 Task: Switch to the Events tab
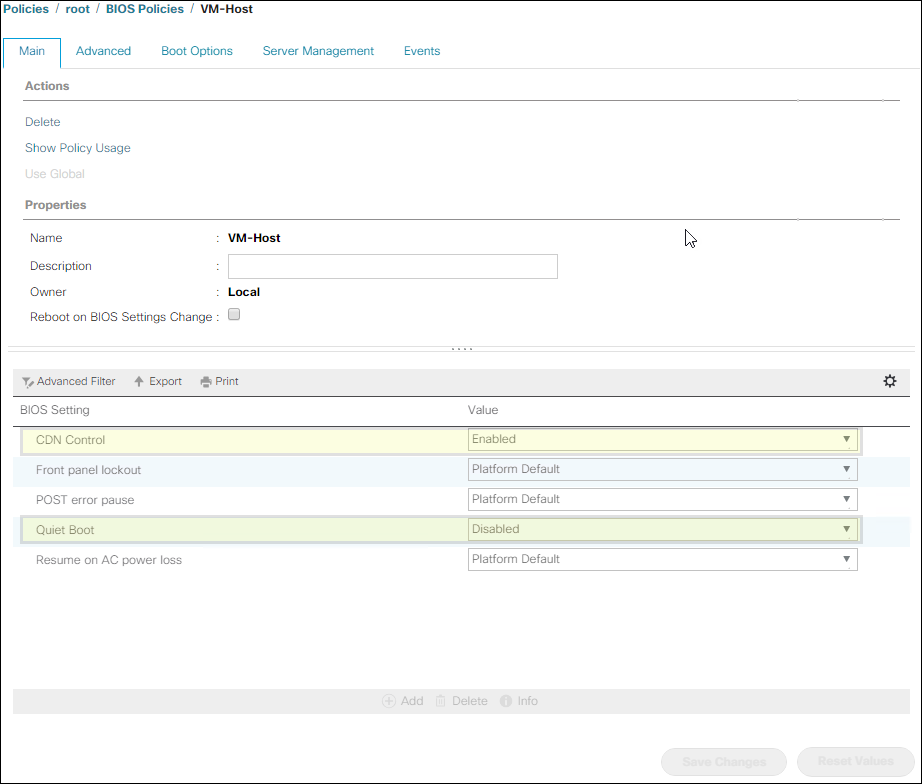(x=422, y=51)
